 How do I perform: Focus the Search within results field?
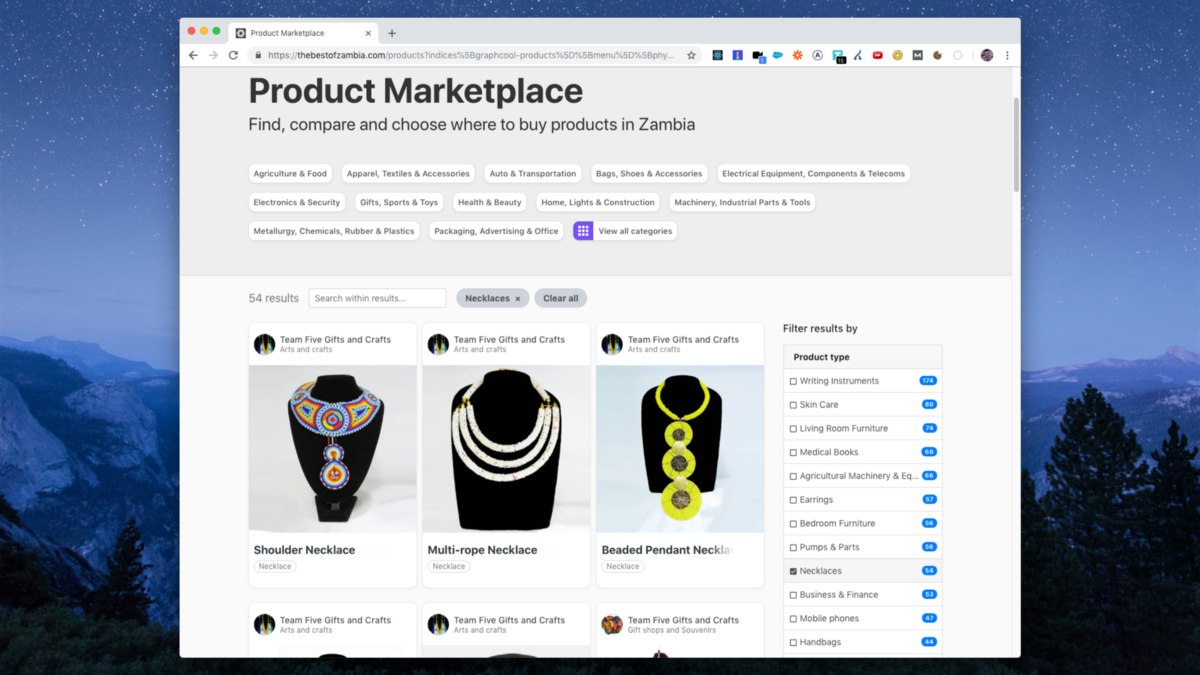click(377, 298)
